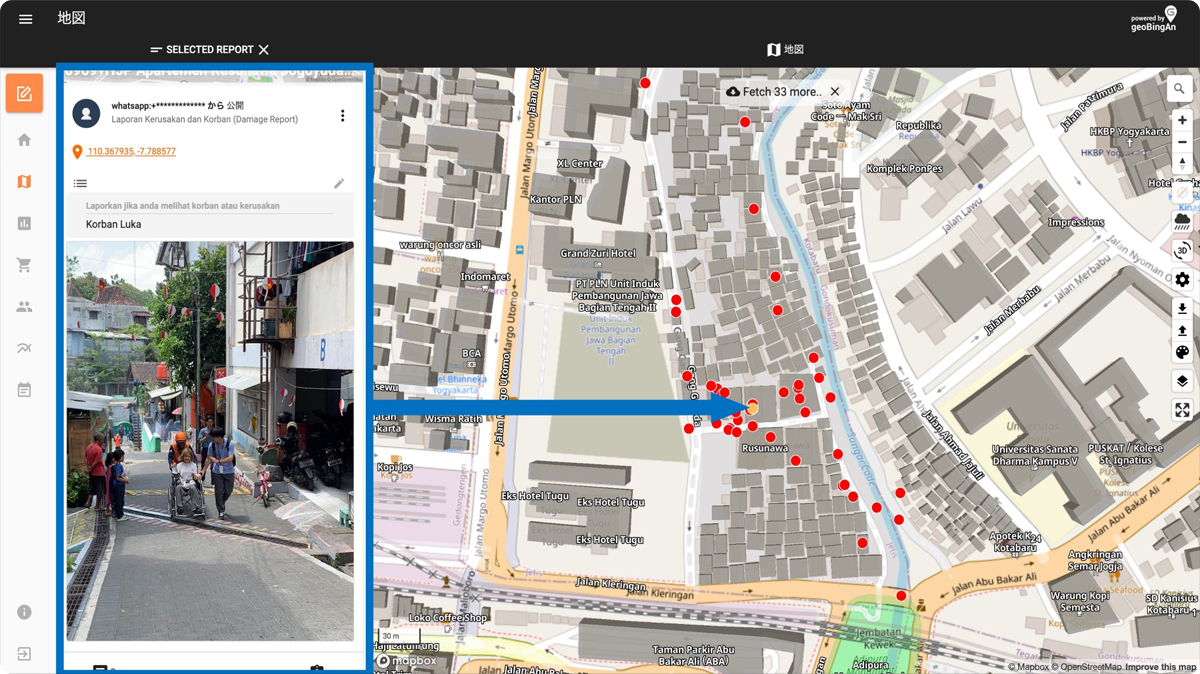Click the orange create report button
Viewport: 1200px width, 674px height.
(x=24, y=94)
